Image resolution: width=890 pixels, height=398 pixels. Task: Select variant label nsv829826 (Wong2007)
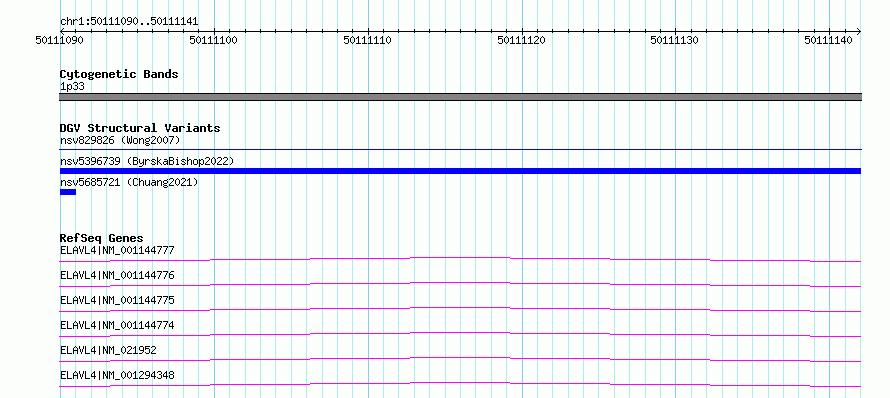coord(120,140)
